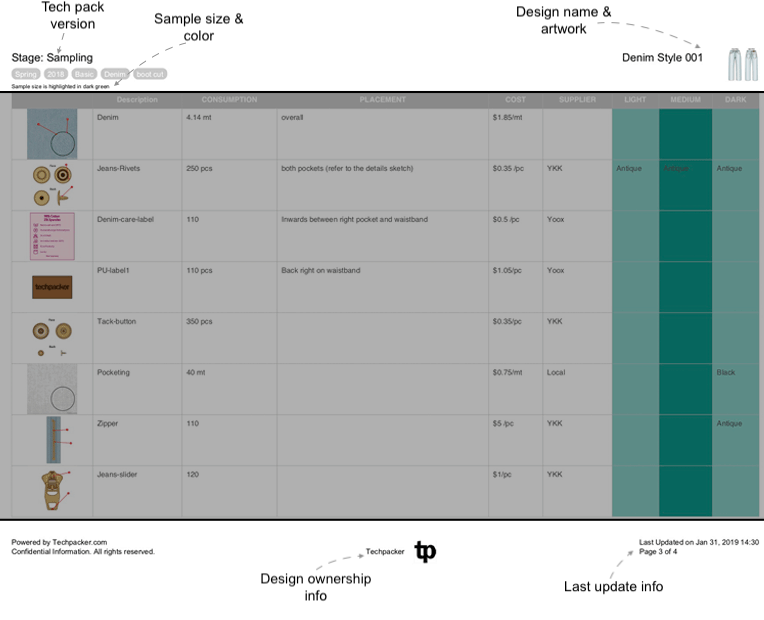Click the DARK colorway column header
This screenshot has width=764, height=620.
tap(735, 99)
